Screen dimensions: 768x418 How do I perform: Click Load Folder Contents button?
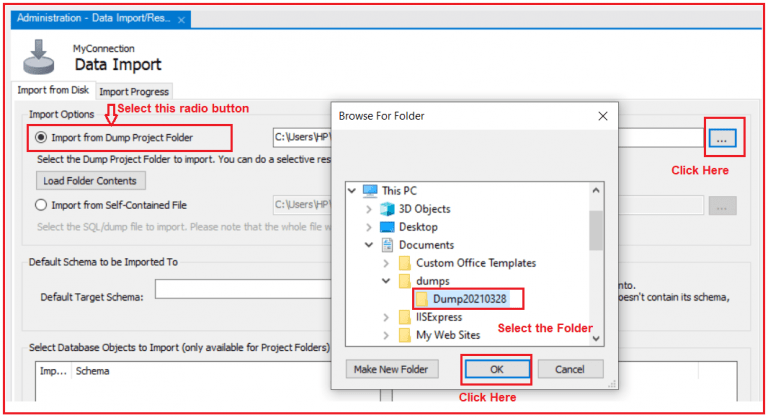91,181
